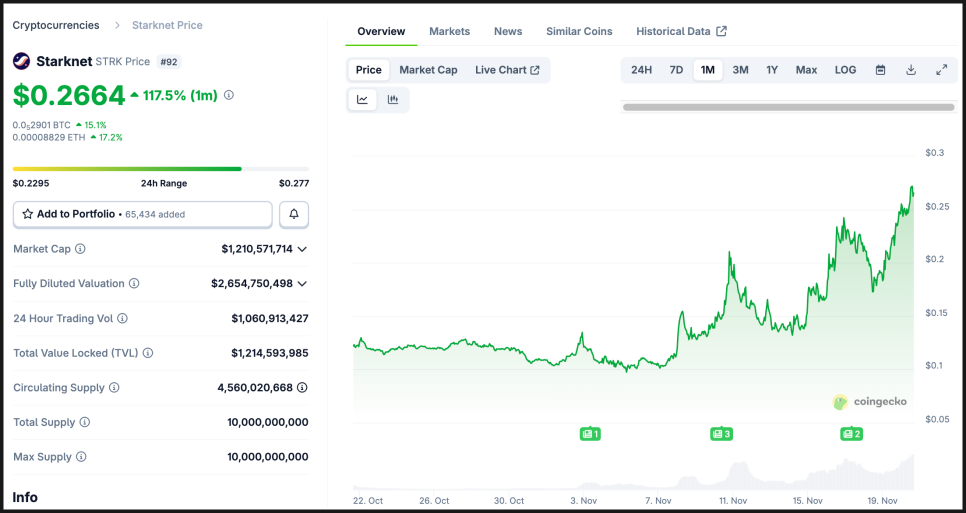Viewport: 966px width, 513px height.
Task: Open the Markets tab
Action: (x=449, y=31)
